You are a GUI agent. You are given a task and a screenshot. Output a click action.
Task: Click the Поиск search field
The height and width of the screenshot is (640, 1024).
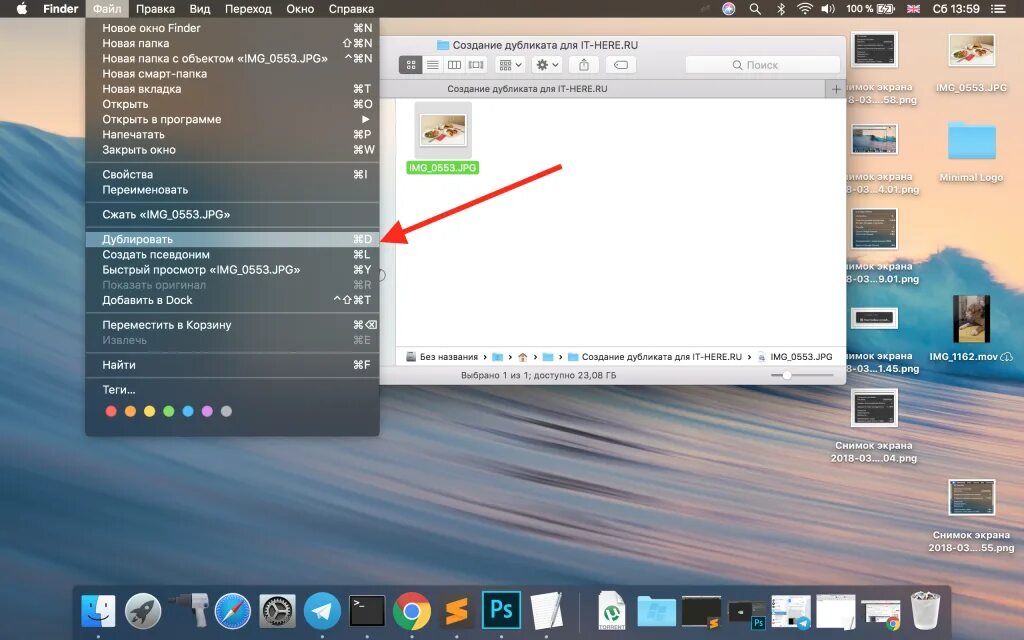pos(762,65)
